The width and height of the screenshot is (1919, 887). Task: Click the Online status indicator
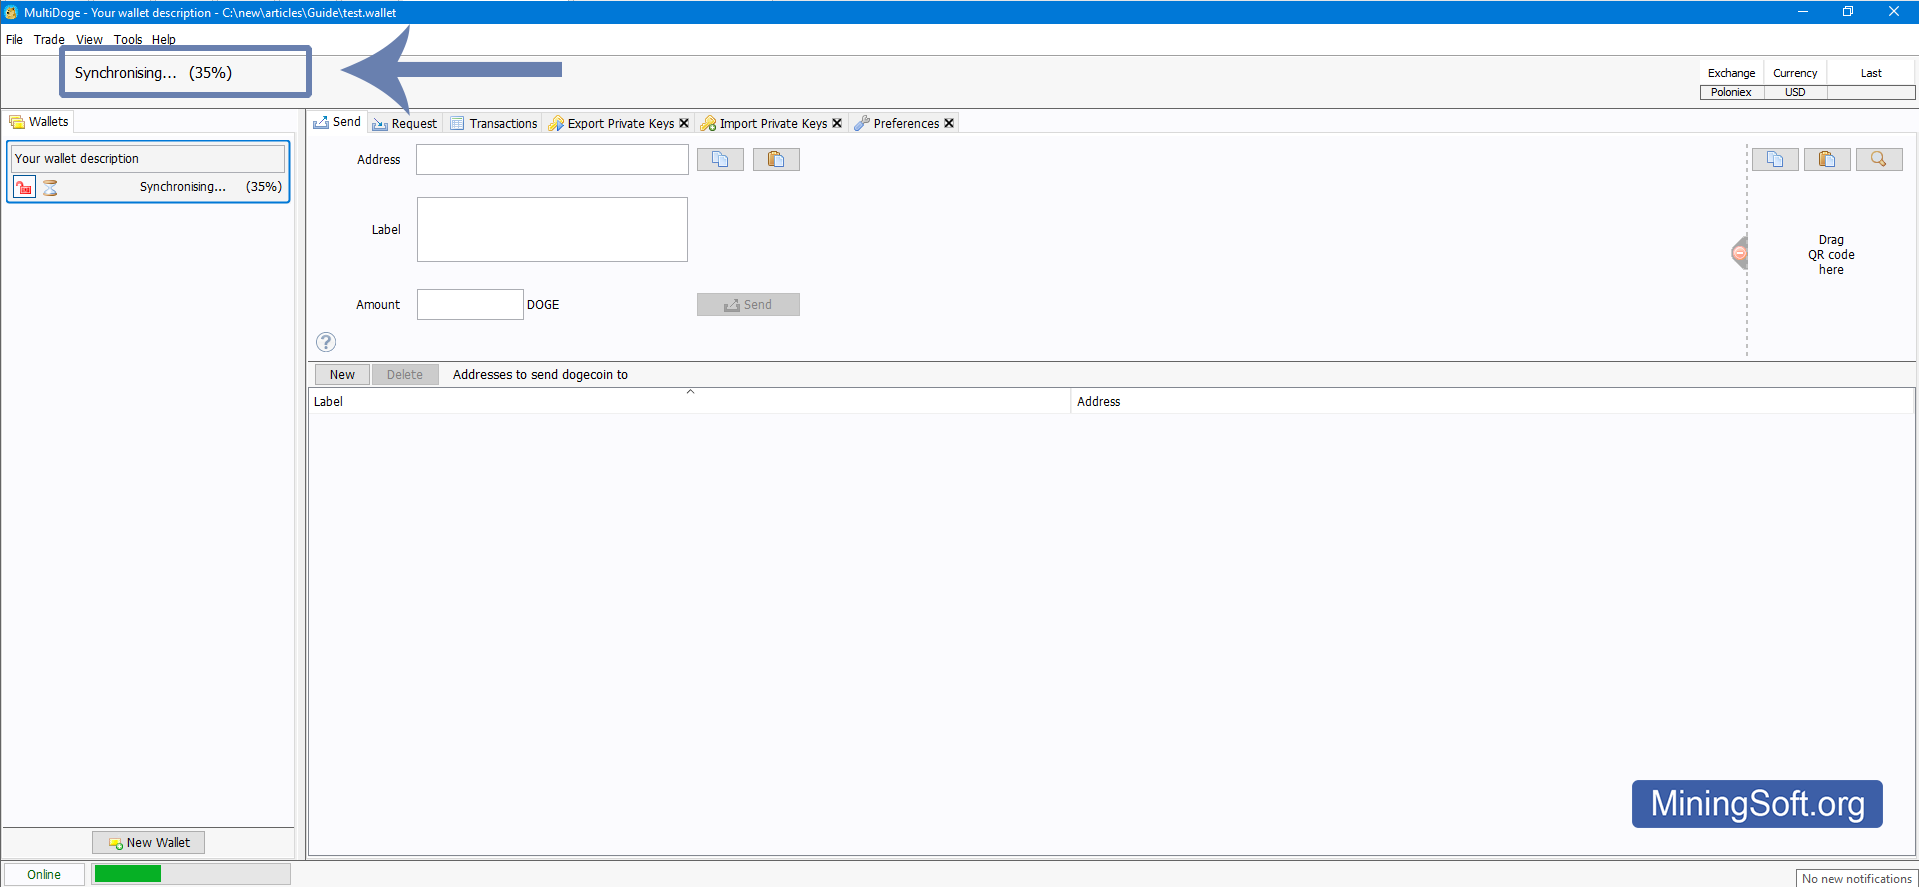tap(44, 874)
